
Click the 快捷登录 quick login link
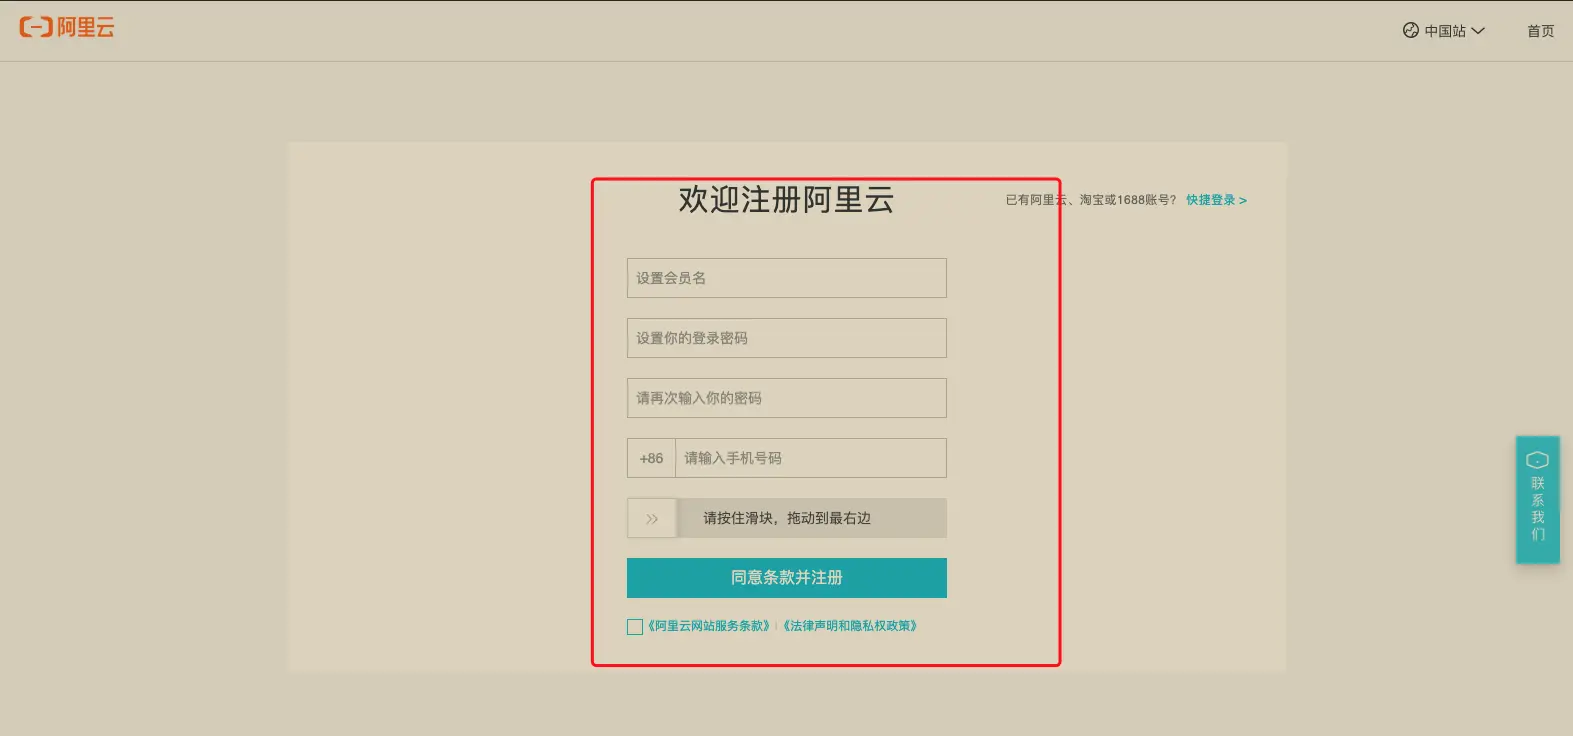[x=1216, y=200]
